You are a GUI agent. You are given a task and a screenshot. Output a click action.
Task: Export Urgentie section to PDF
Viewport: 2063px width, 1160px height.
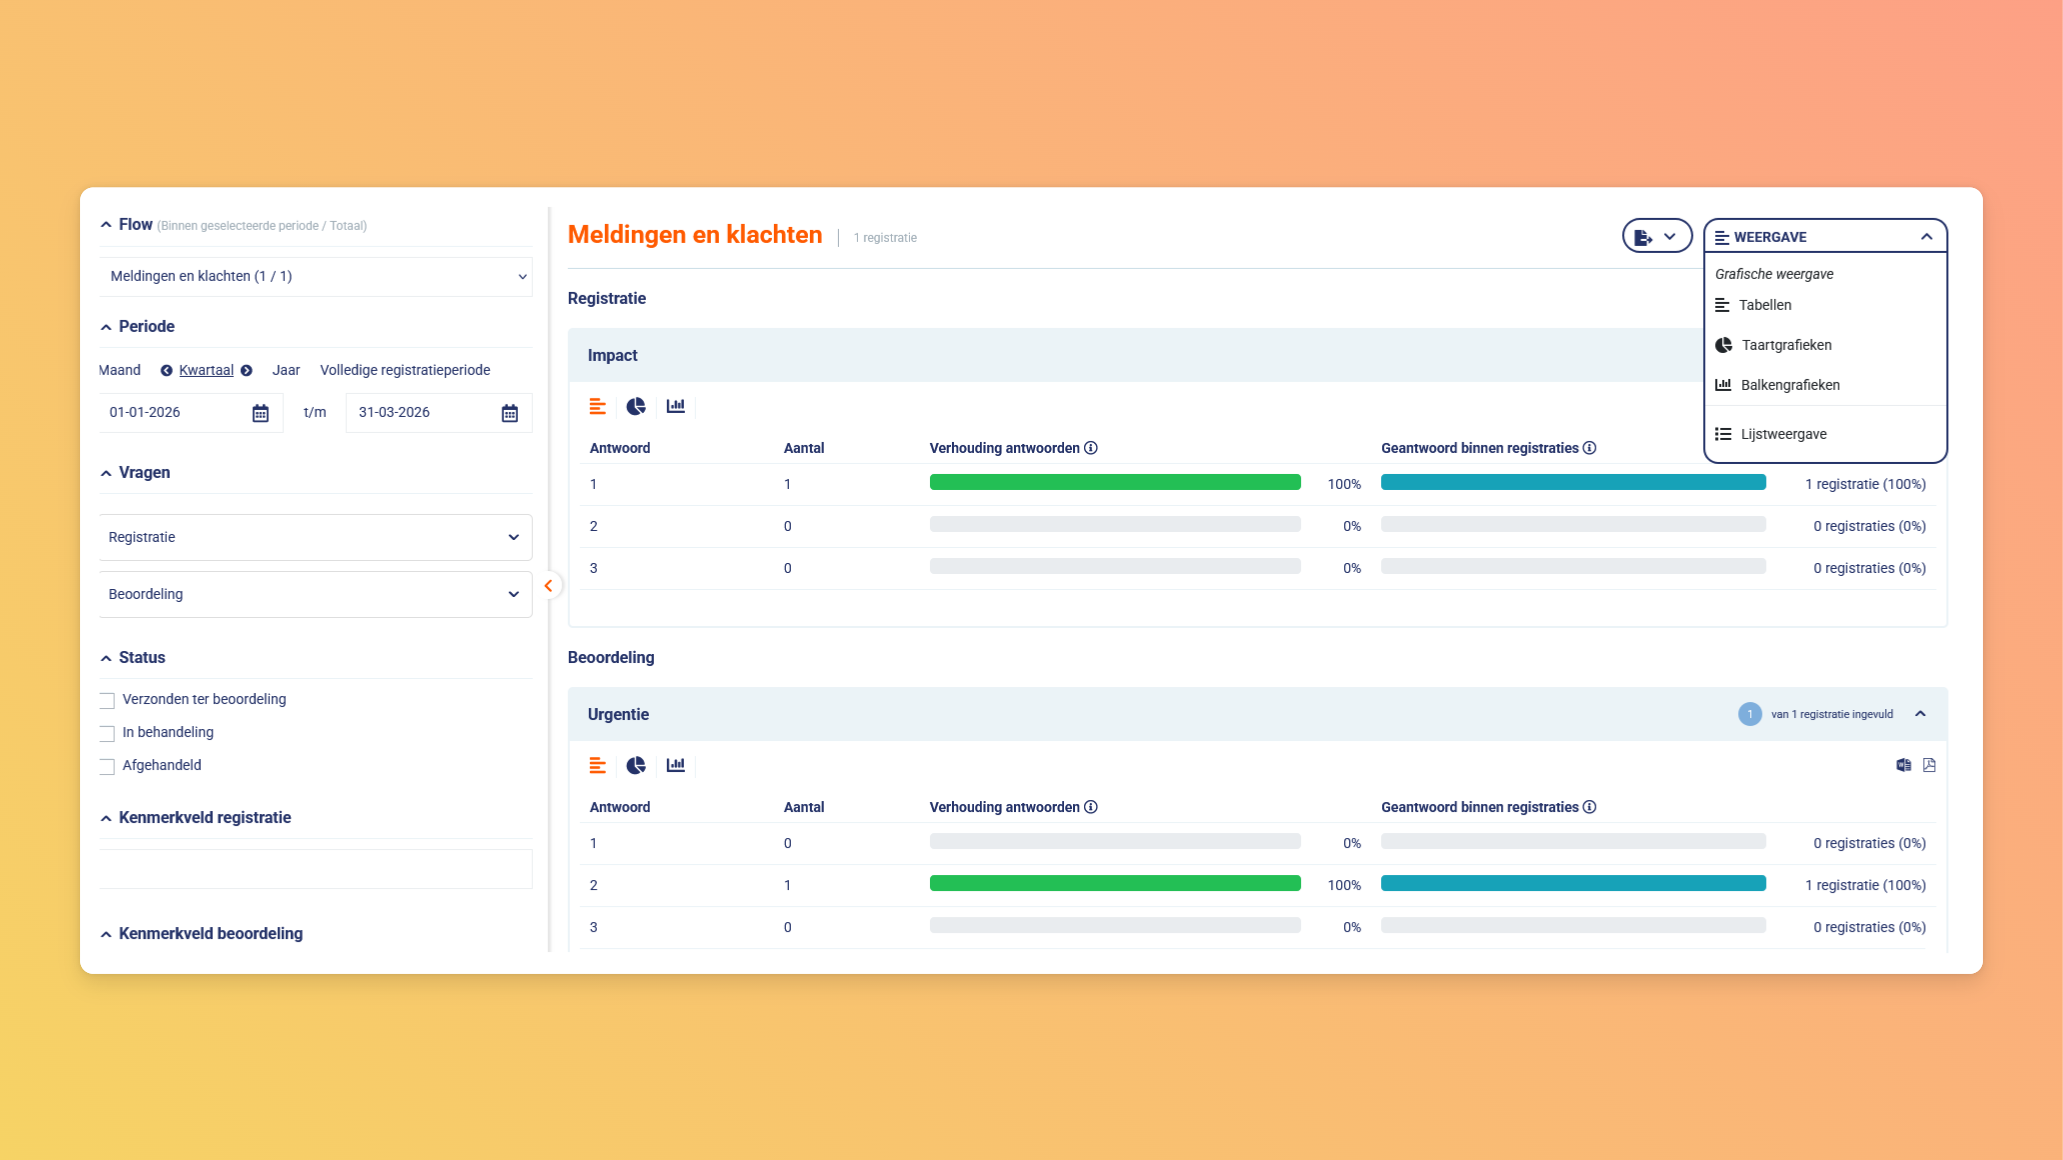click(1929, 765)
